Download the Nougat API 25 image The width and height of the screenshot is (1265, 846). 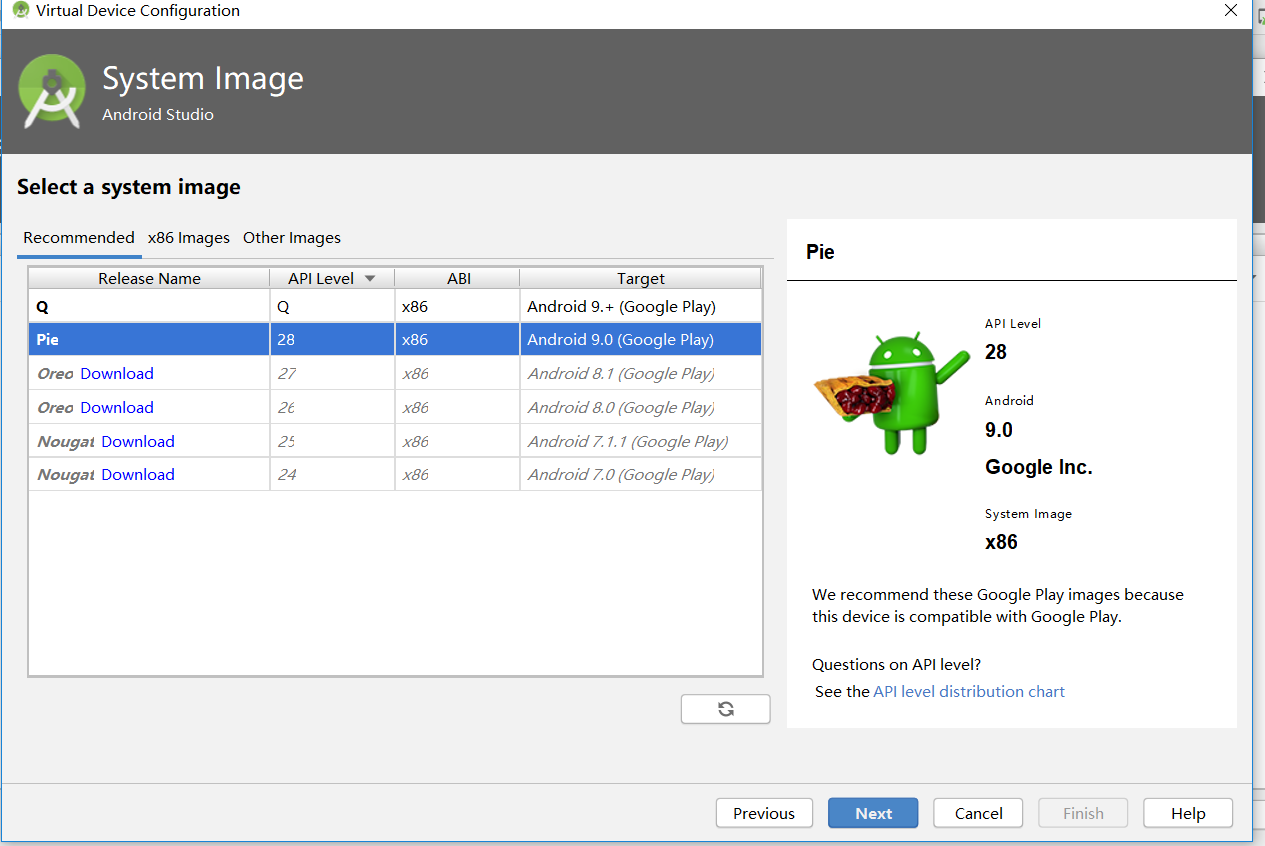[138, 442]
